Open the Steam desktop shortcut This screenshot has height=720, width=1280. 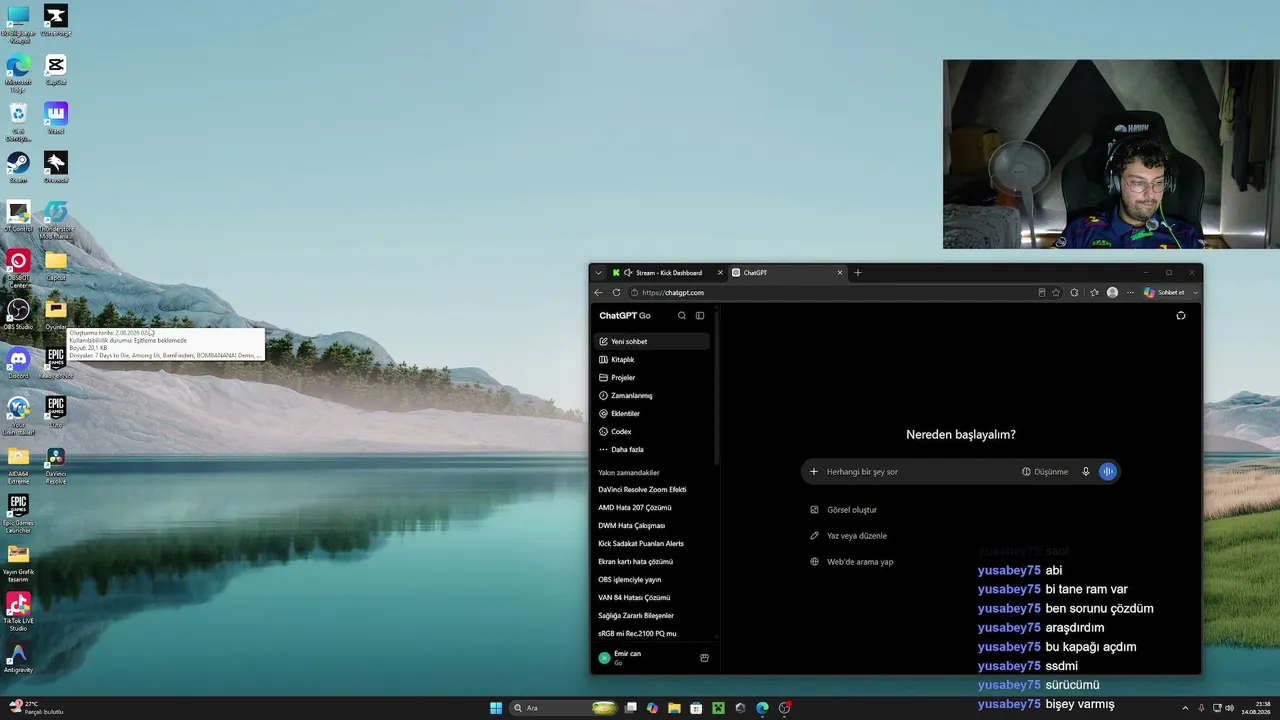coord(18,166)
